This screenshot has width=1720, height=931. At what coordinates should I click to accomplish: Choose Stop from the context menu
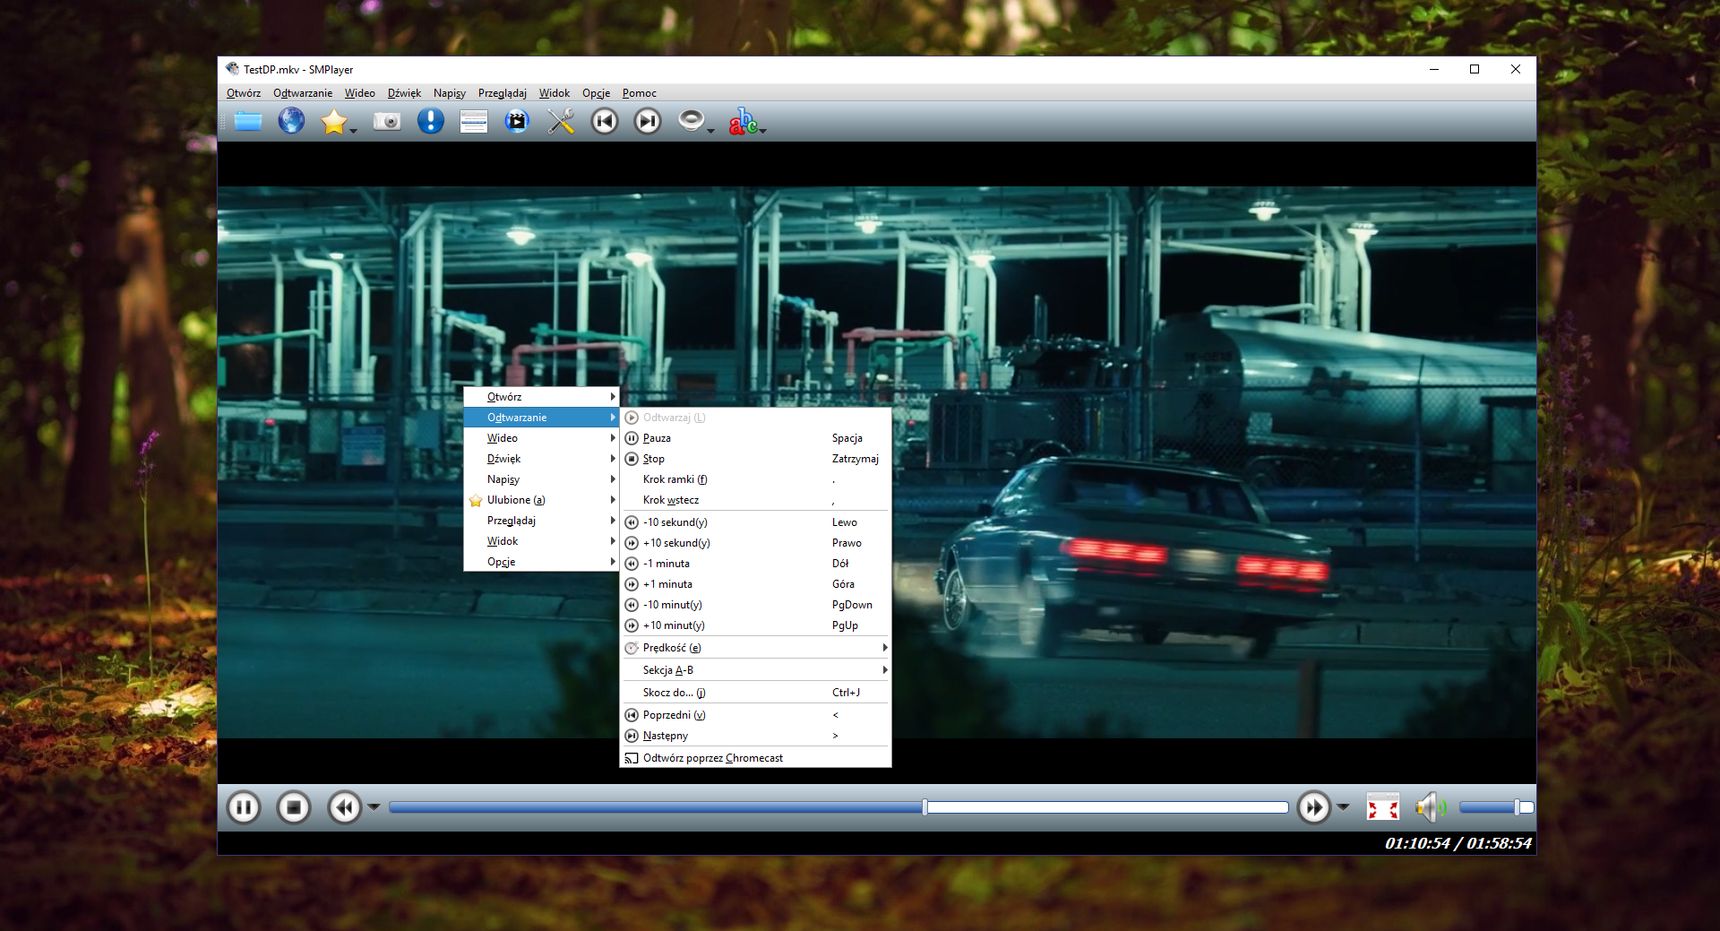click(x=755, y=459)
